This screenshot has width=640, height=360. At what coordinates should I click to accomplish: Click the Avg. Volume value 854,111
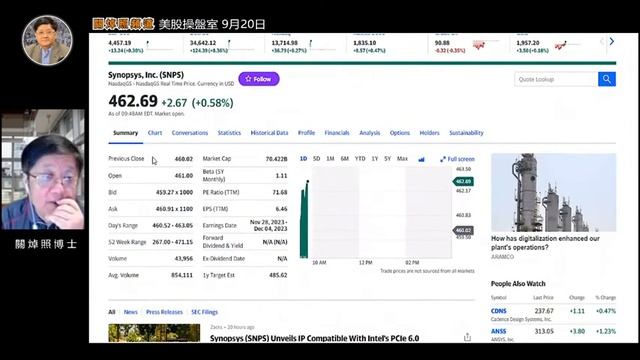pos(182,275)
